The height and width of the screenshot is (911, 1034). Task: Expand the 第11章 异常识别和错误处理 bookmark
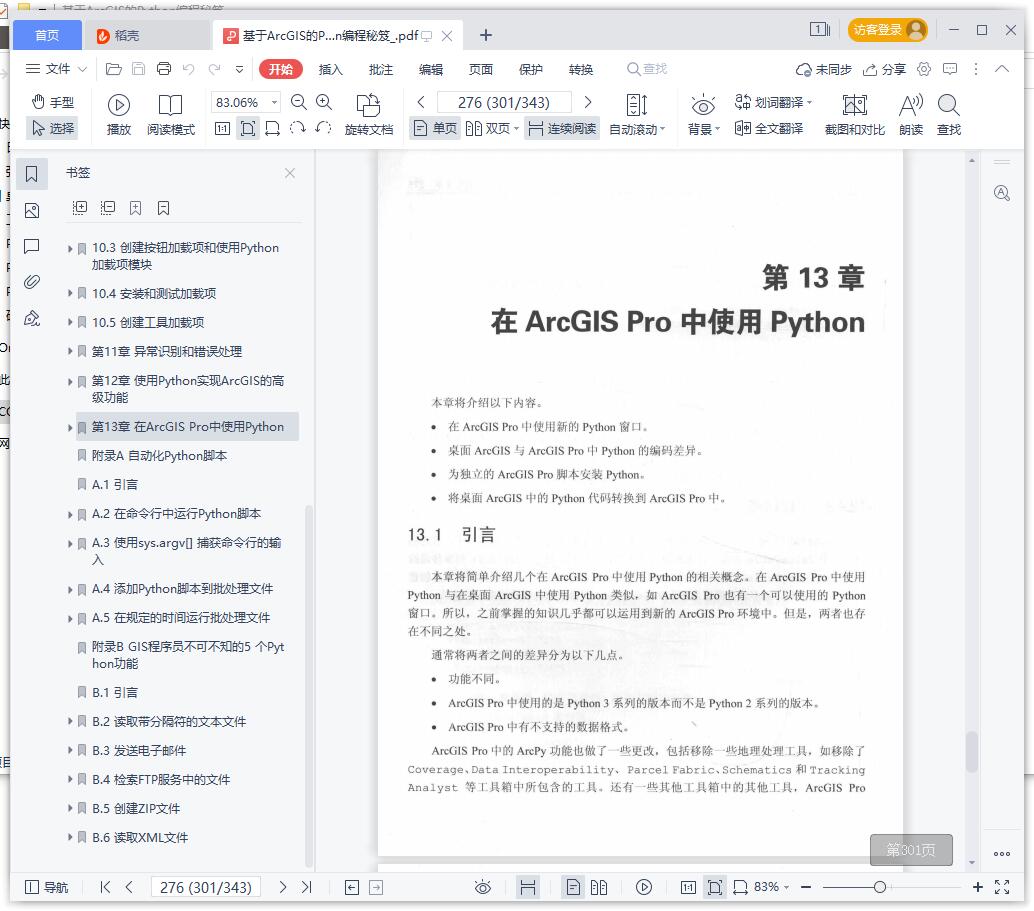tap(70, 351)
